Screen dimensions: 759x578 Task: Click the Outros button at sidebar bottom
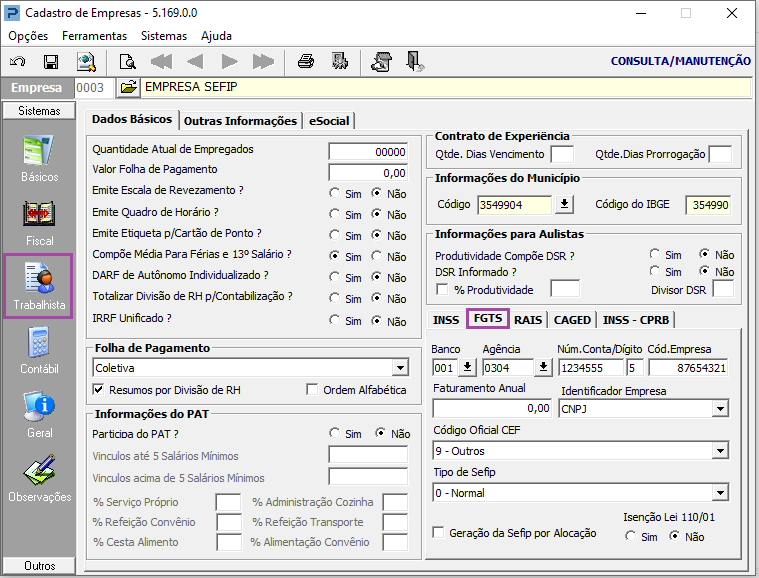pyautogui.click(x=39, y=565)
